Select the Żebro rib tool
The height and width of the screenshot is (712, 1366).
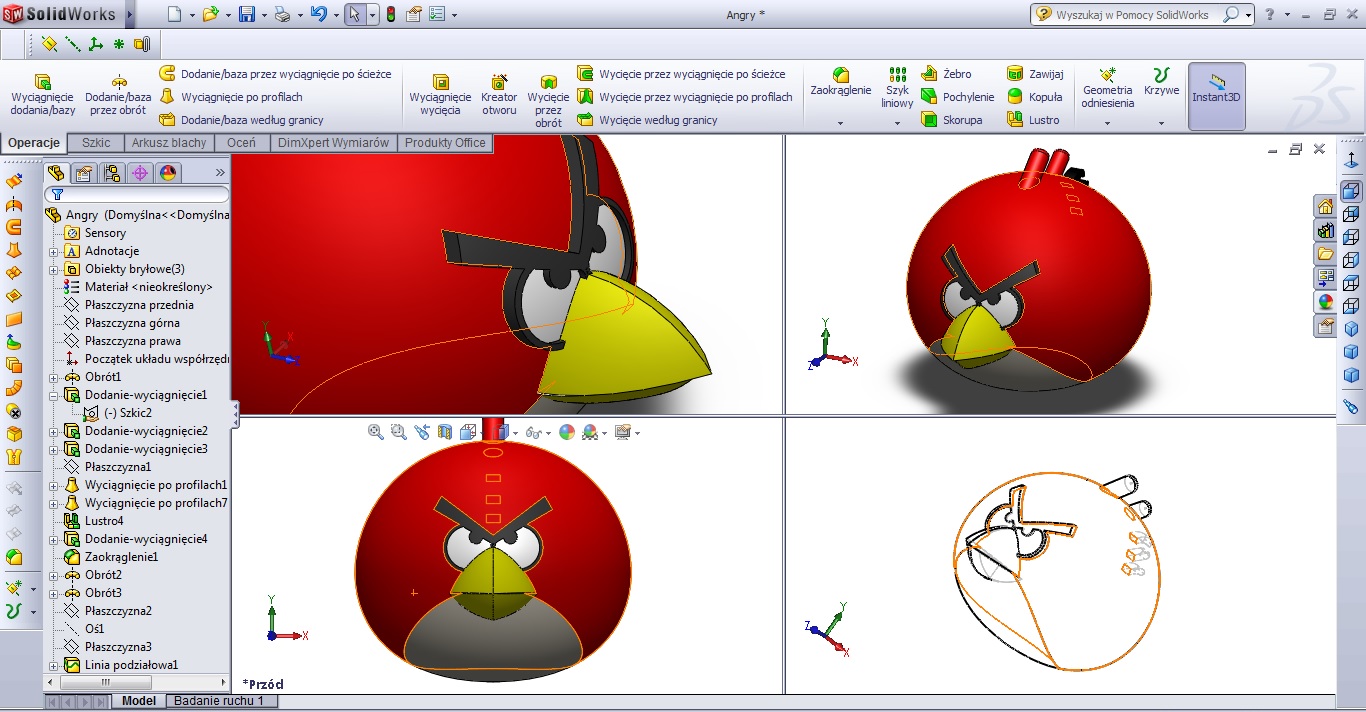click(946, 74)
